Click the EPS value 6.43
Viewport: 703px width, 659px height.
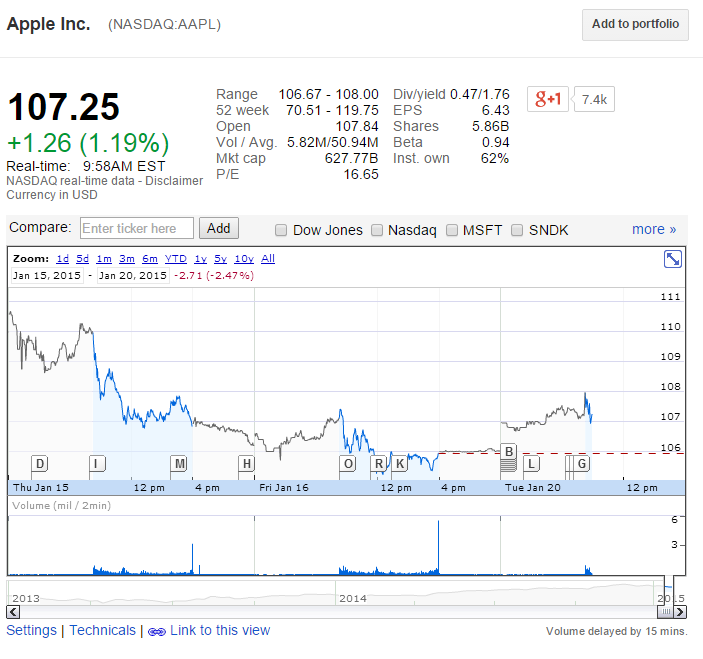495,110
